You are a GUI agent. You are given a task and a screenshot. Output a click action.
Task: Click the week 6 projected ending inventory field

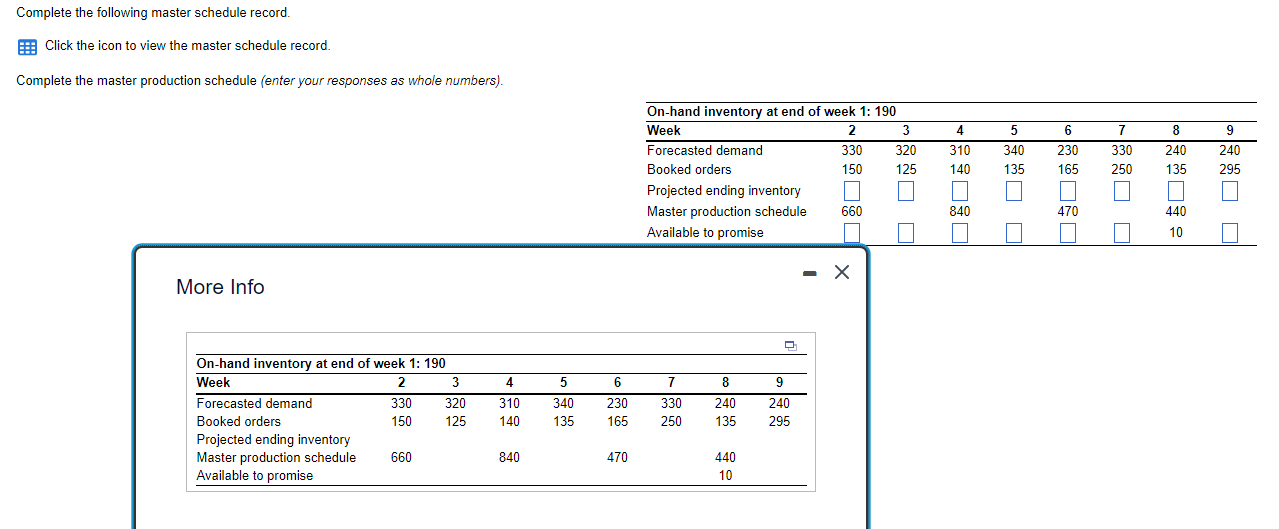1068,191
